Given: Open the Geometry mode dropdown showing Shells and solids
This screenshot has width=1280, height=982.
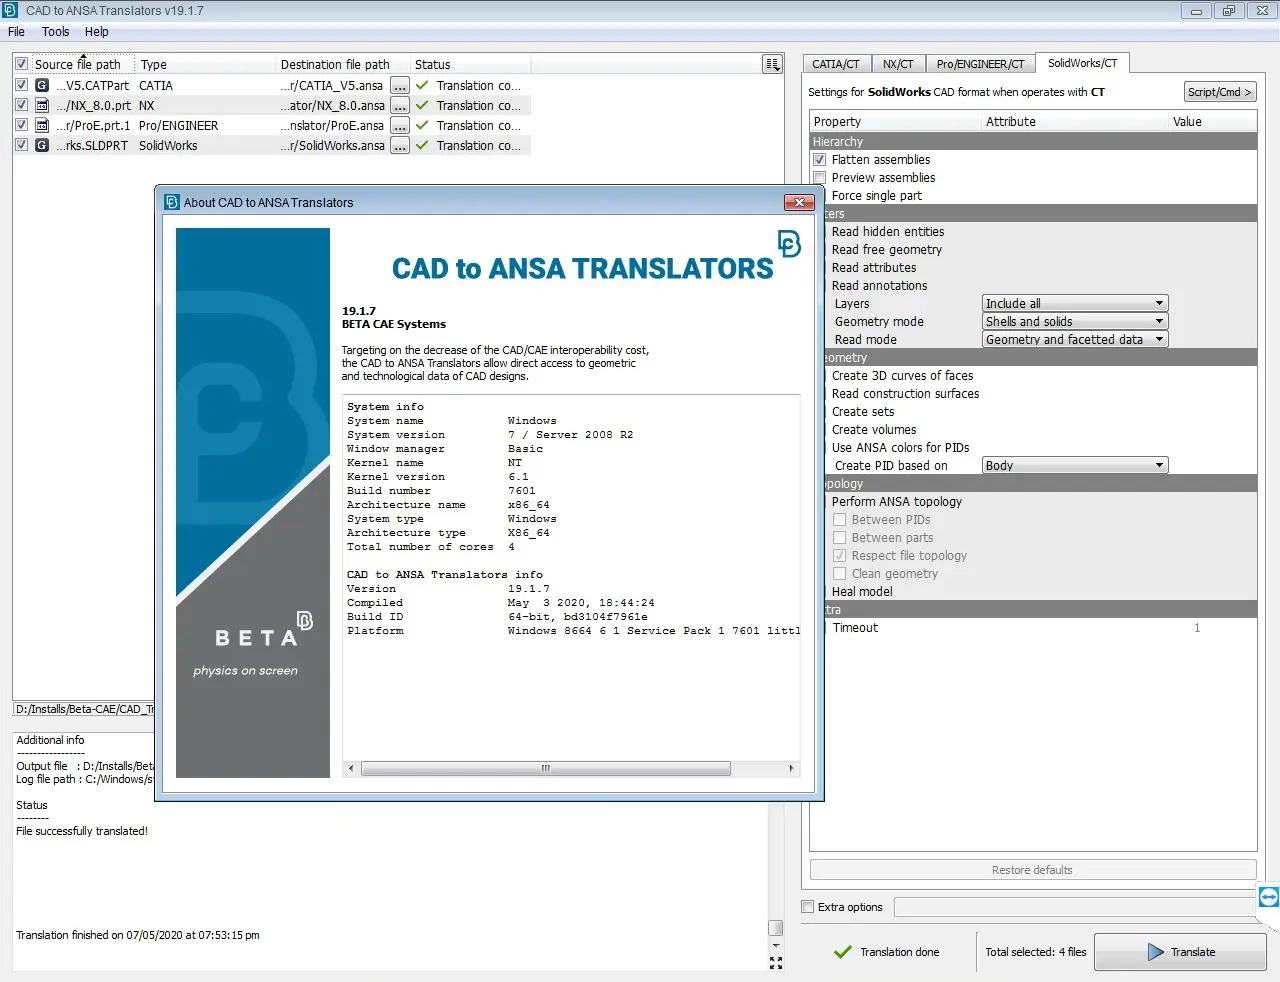Looking at the screenshot, I should click(1075, 322).
